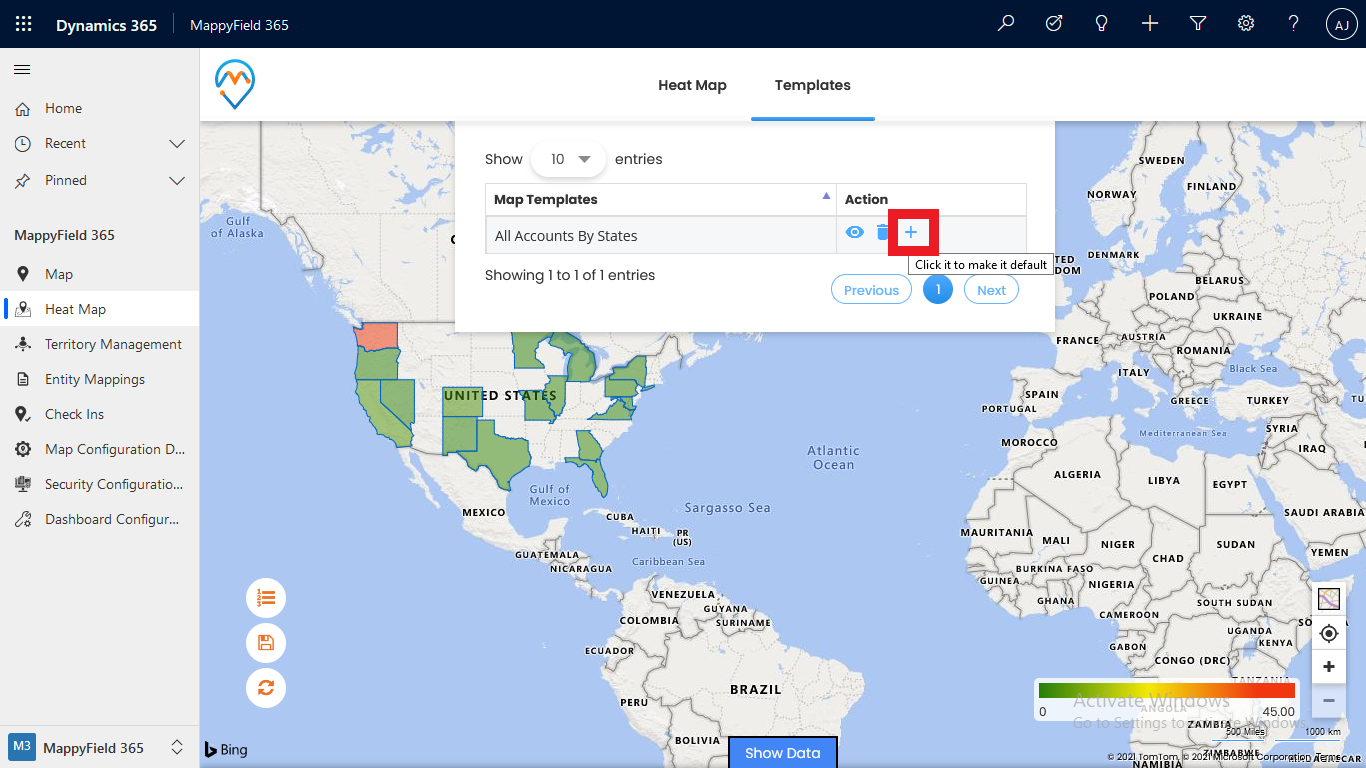Viewport: 1366px width, 768px height.
Task: Go to Home in sidebar
Action: point(99,108)
